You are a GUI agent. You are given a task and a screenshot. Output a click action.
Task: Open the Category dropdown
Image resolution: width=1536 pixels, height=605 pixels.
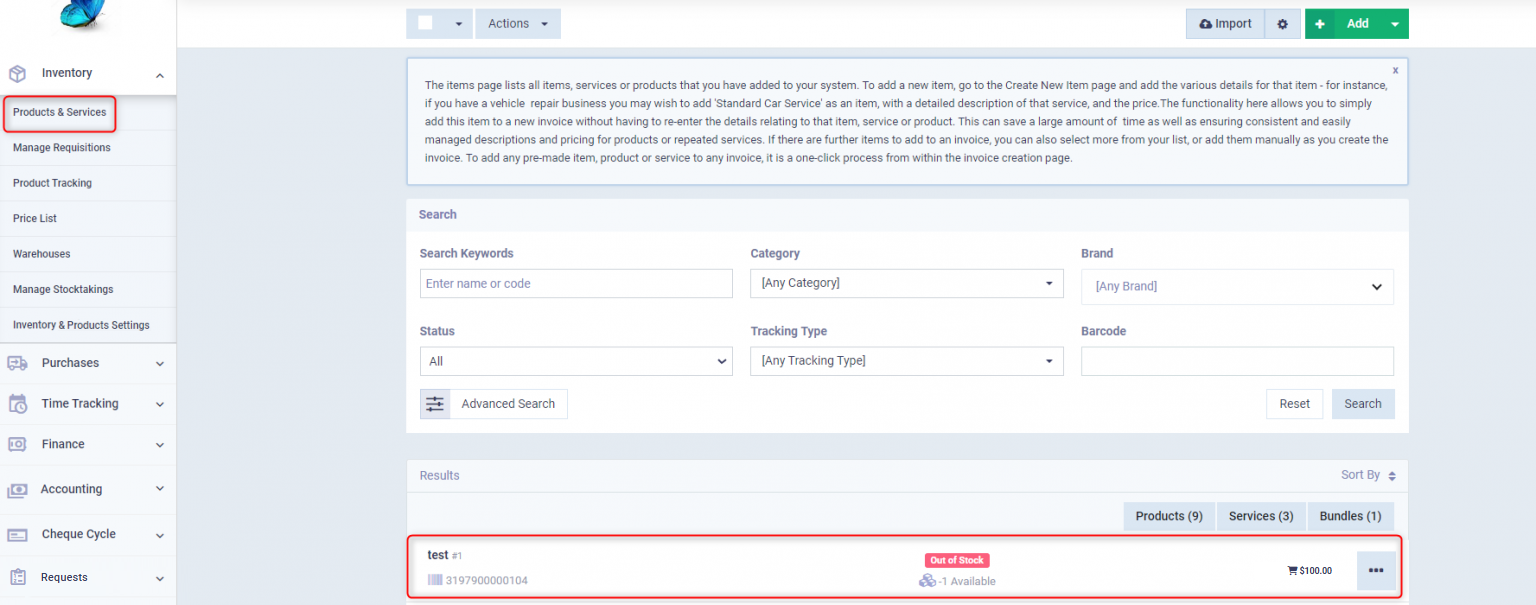906,283
